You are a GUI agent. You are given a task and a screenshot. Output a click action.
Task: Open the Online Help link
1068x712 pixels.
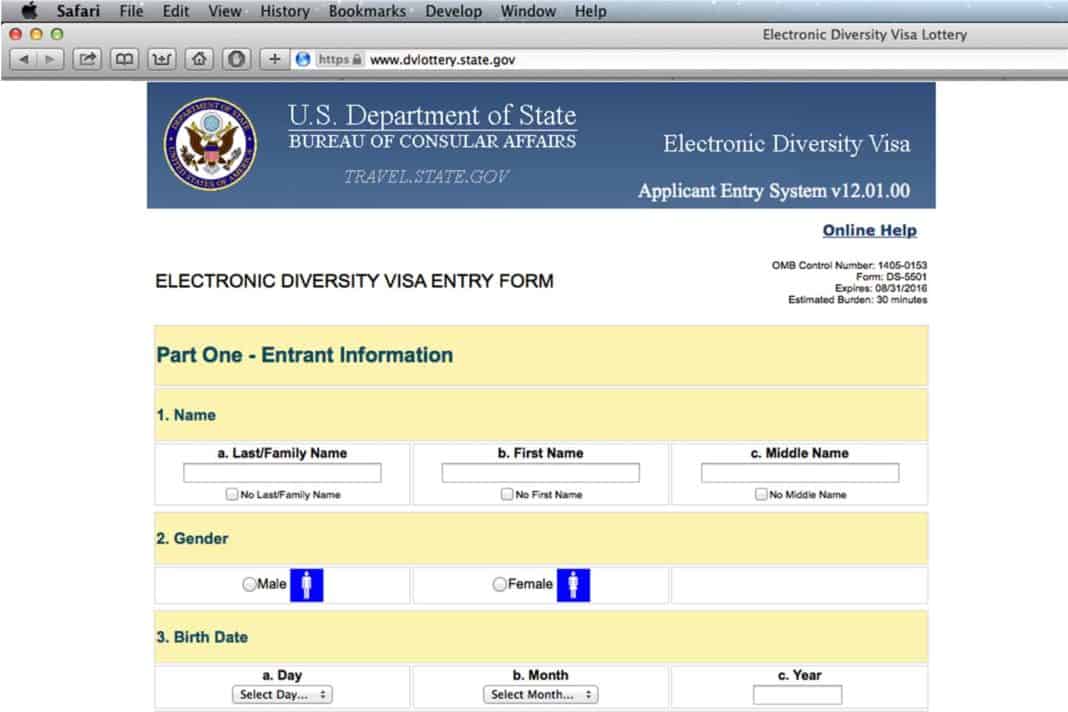tap(869, 230)
